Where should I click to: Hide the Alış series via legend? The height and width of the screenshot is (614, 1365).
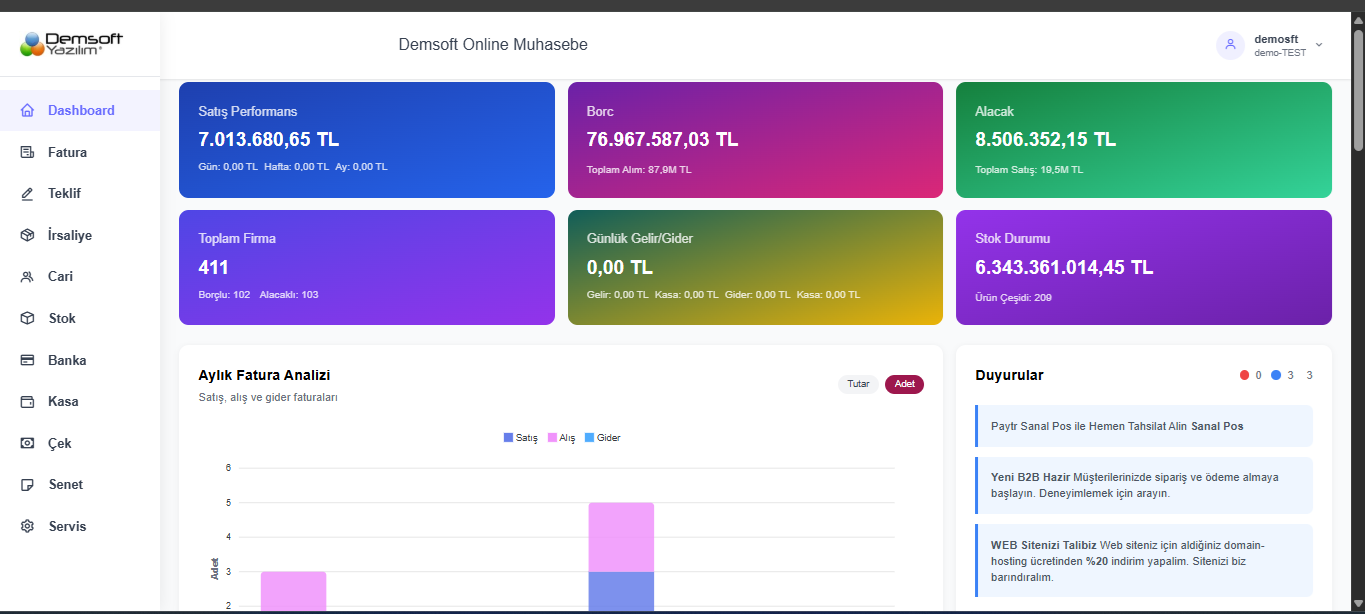point(562,438)
